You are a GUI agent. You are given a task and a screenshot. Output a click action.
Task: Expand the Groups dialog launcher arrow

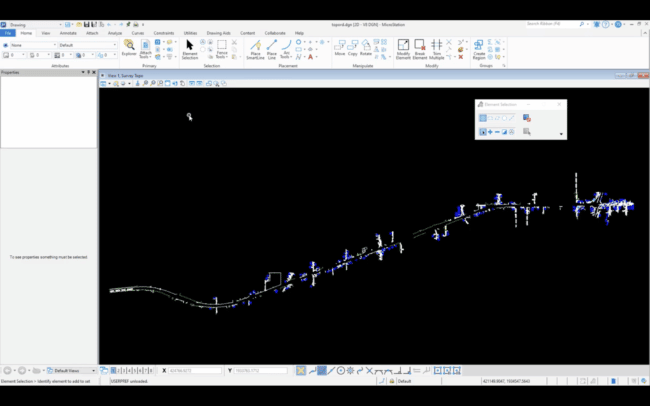(x=504, y=66)
